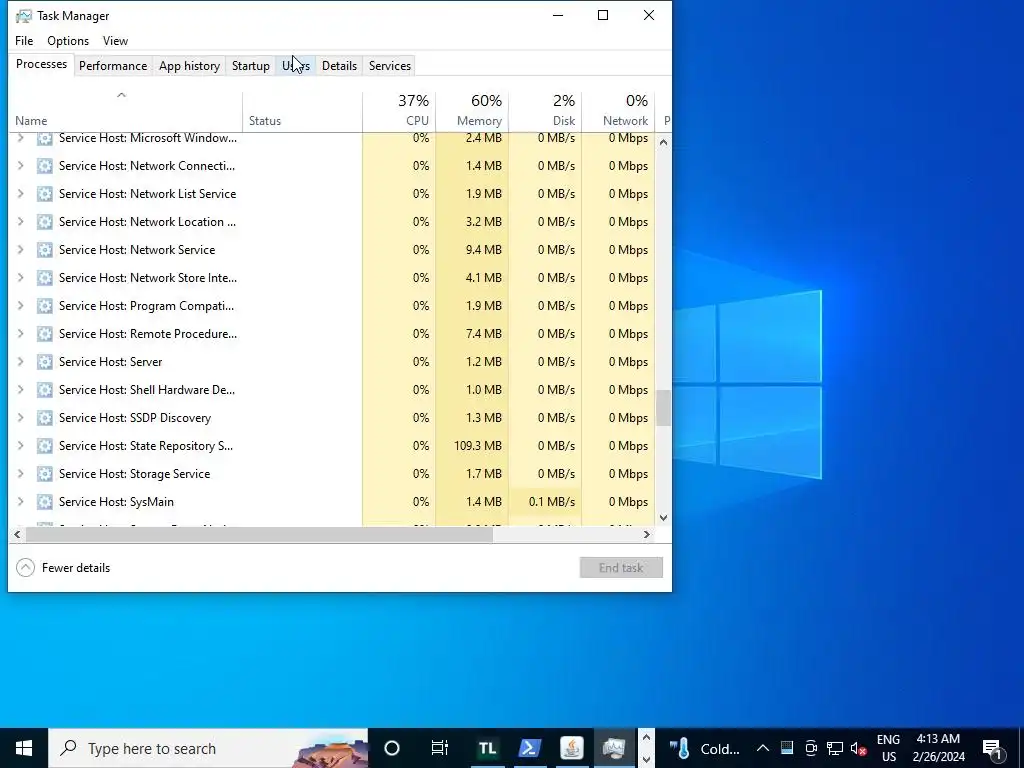Click the horizontal scrollbar thumb
This screenshot has width=1024, height=768.
coord(259,535)
